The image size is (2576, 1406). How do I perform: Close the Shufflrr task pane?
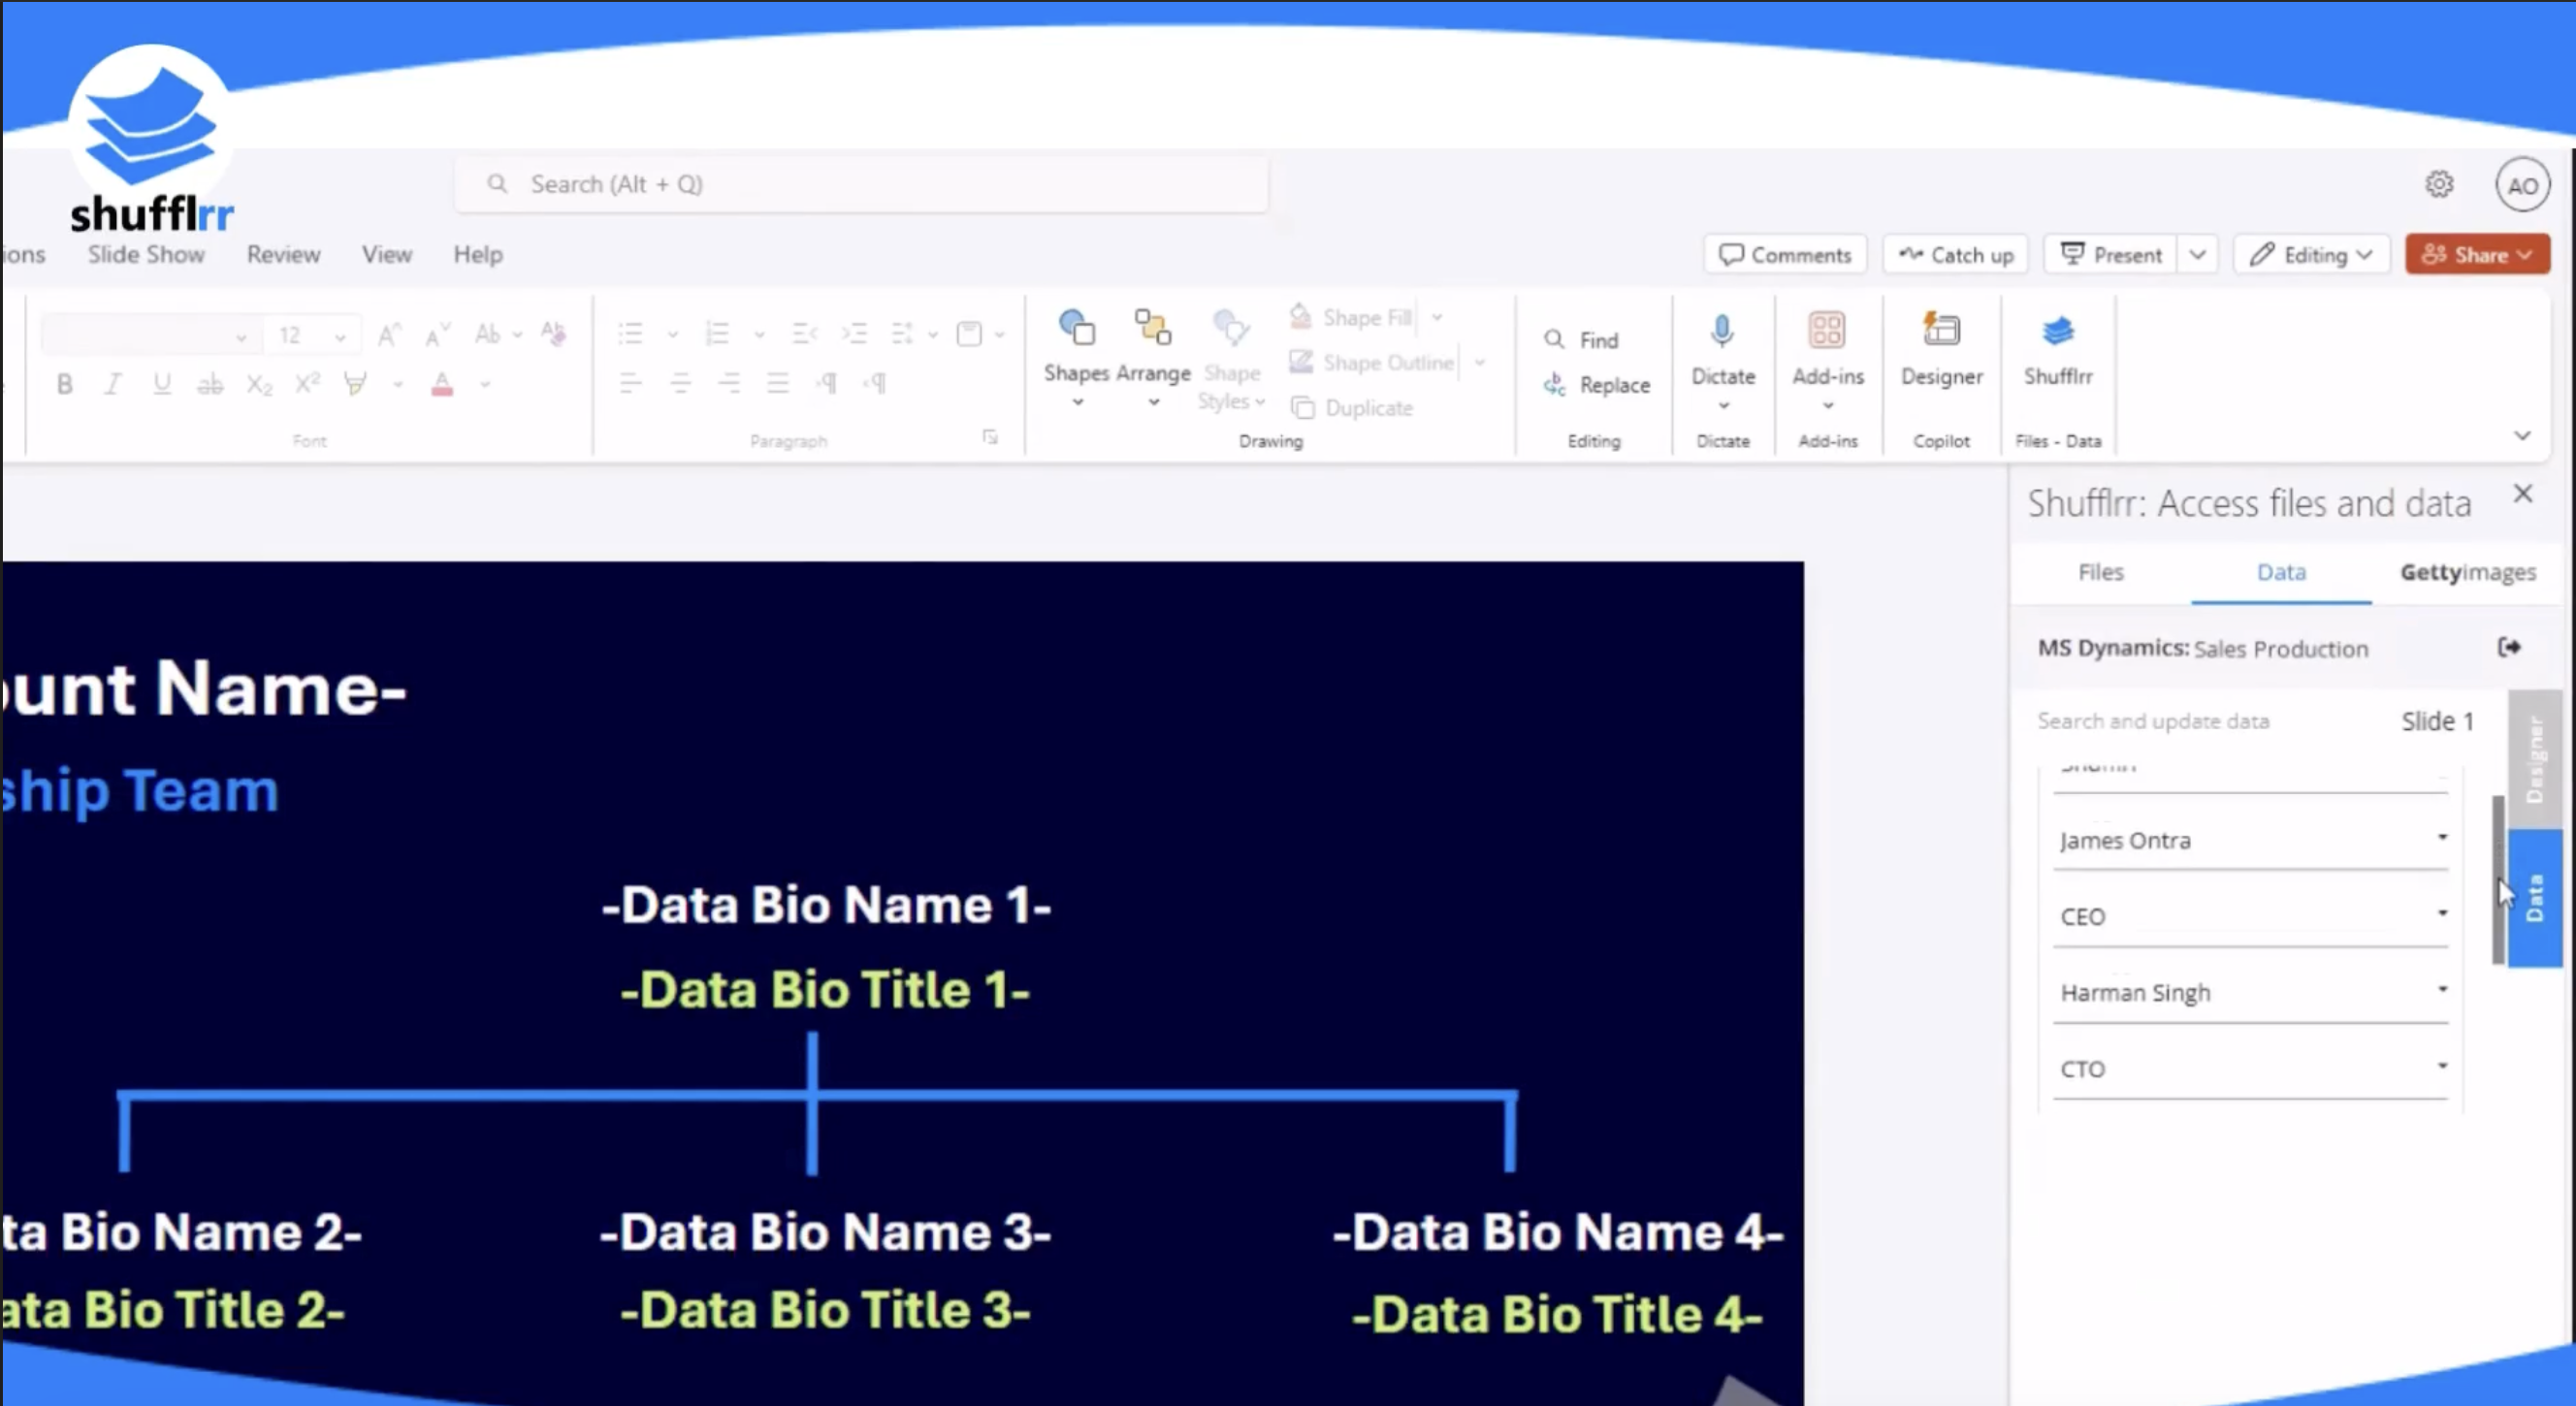pos(2523,494)
